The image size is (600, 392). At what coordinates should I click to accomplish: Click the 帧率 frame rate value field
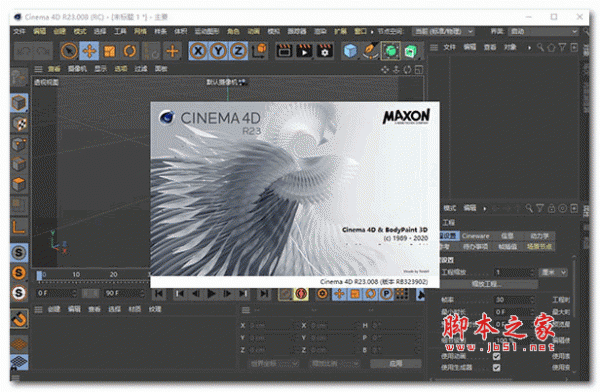click(514, 299)
